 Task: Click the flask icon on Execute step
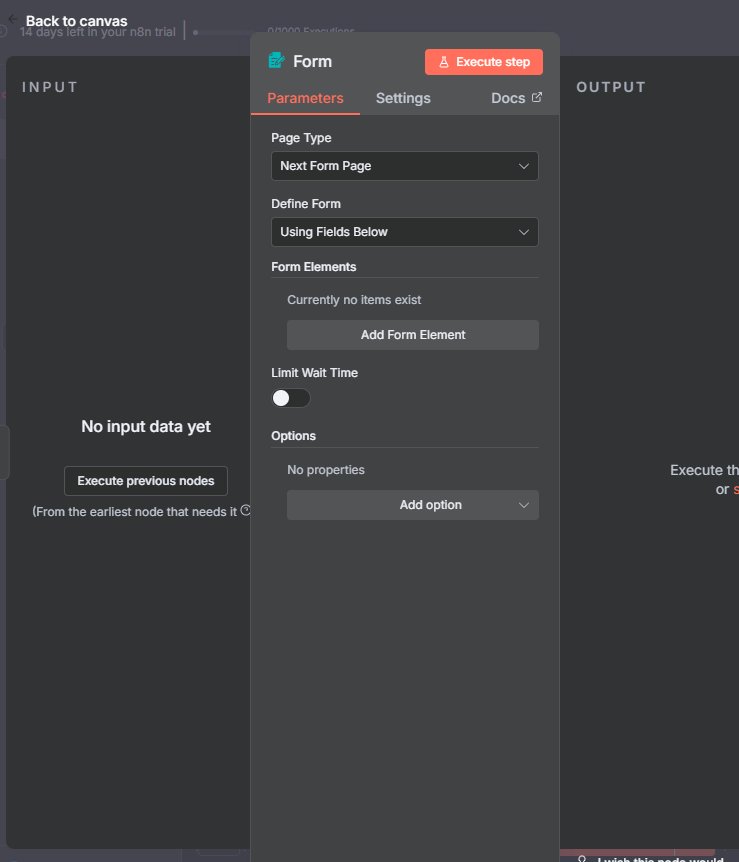pos(443,62)
